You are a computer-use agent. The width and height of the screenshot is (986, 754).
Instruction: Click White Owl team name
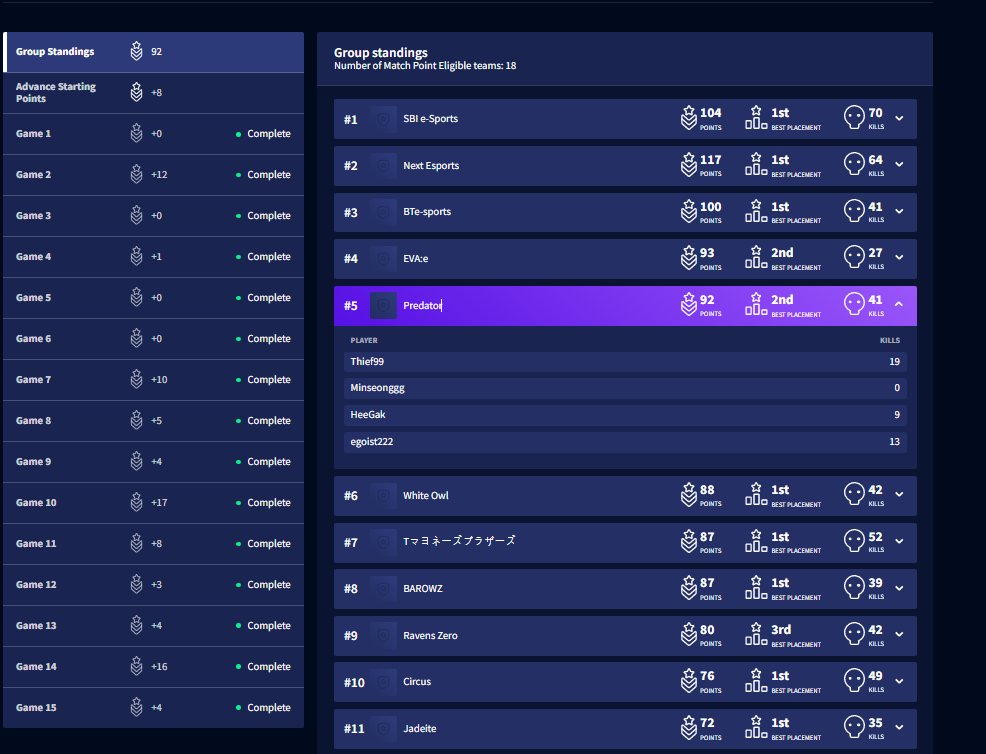pyautogui.click(x=426, y=496)
